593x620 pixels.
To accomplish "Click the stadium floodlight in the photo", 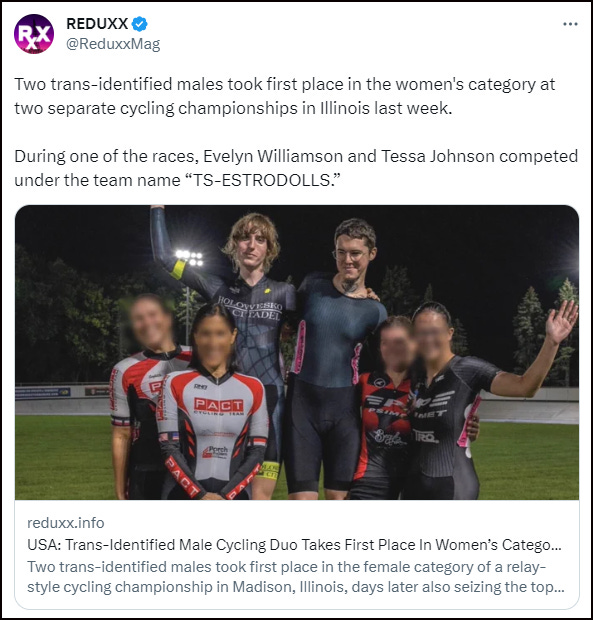I will [190, 257].
